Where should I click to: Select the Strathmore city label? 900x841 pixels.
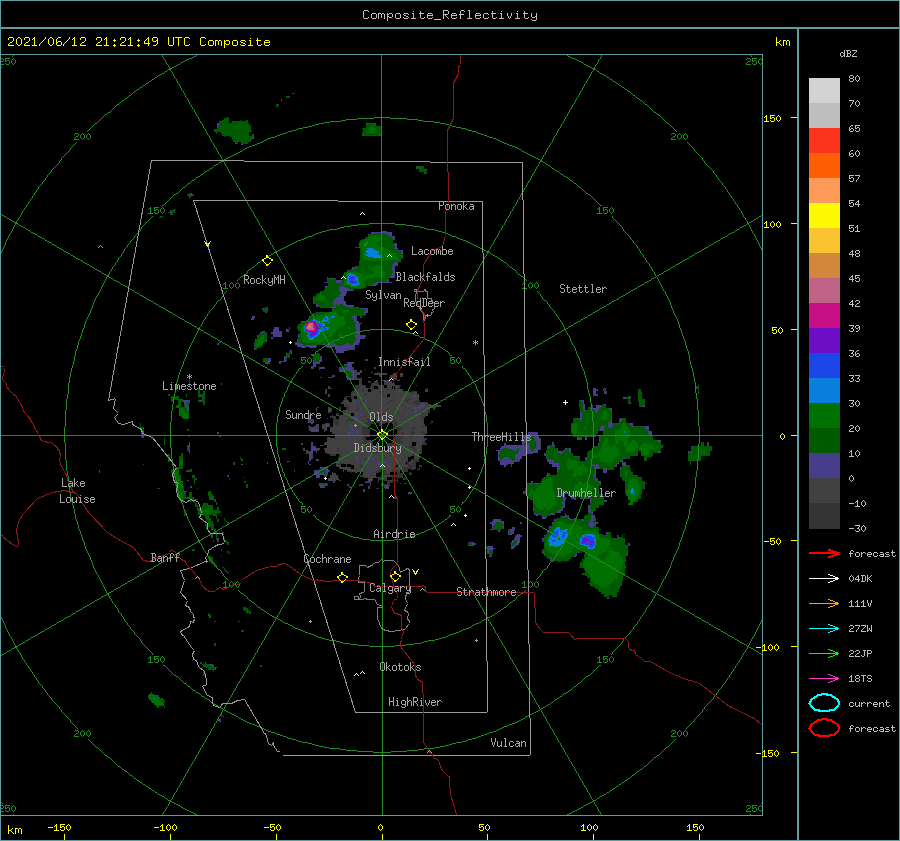(486, 592)
